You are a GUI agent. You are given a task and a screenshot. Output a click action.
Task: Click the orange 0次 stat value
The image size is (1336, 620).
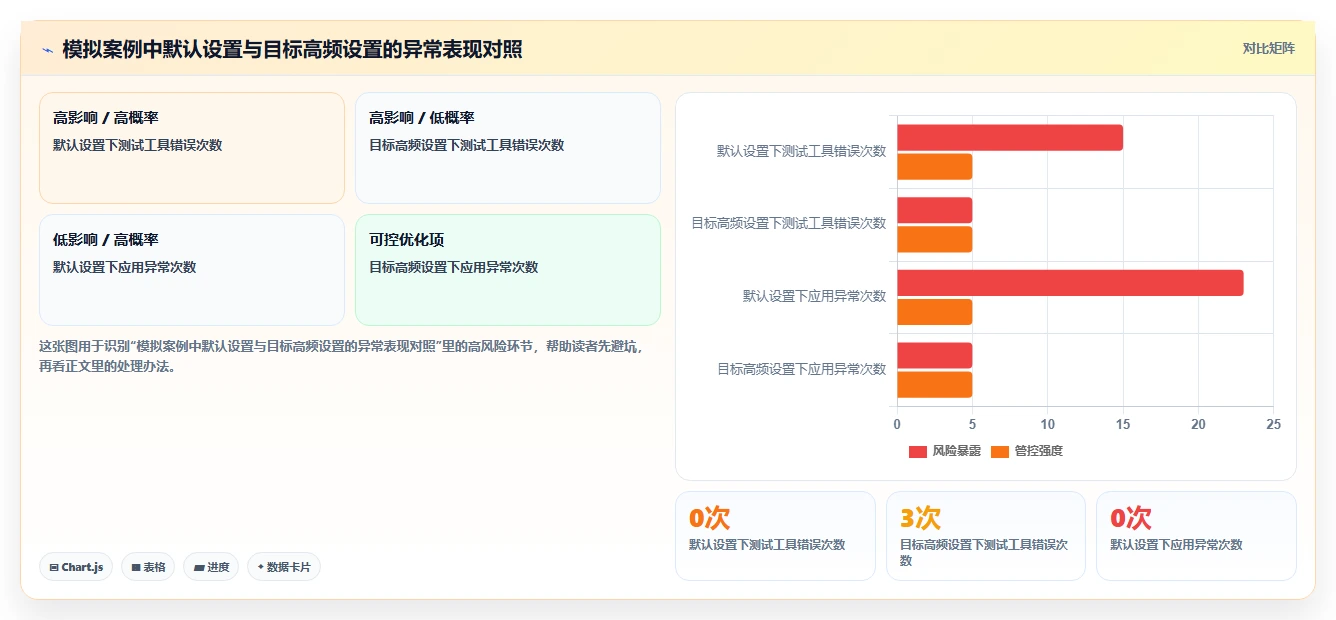pyautogui.click(x=709, y=518)
